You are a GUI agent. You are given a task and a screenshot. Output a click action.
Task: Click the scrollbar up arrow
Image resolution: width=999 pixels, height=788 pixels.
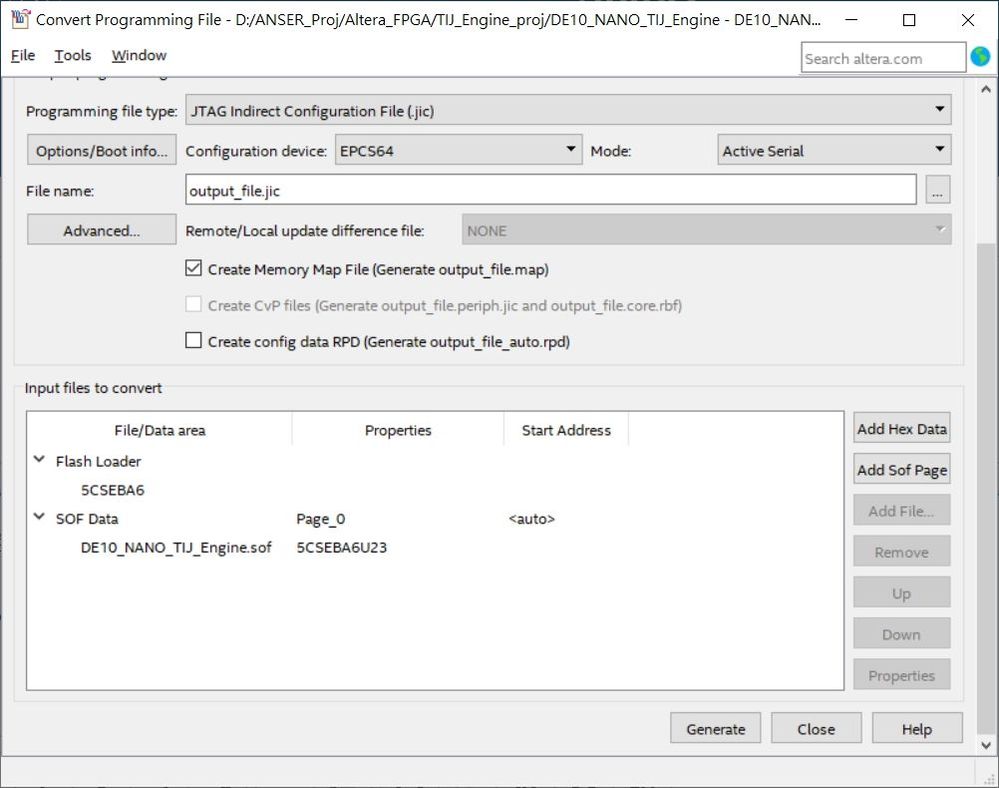(986, 90)
